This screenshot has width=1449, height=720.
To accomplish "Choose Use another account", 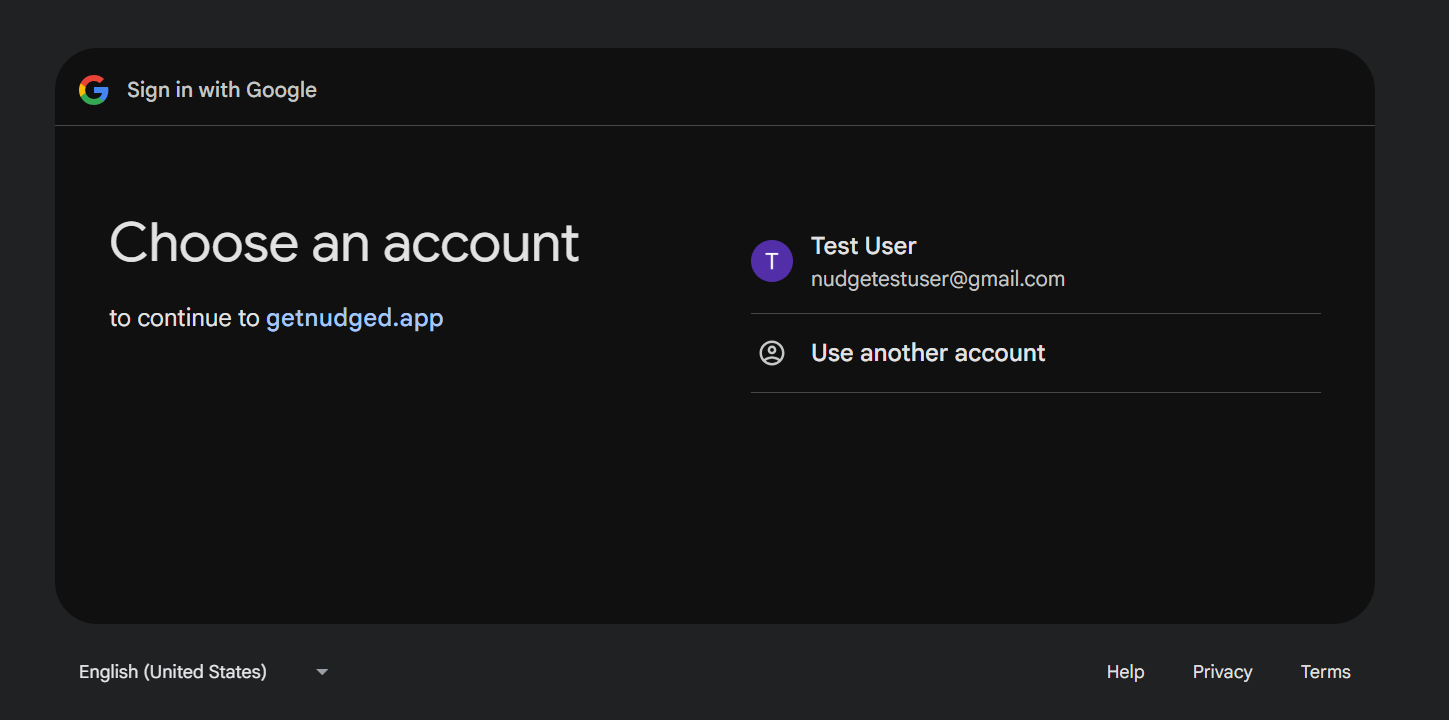I will click(x=927, y=352).
